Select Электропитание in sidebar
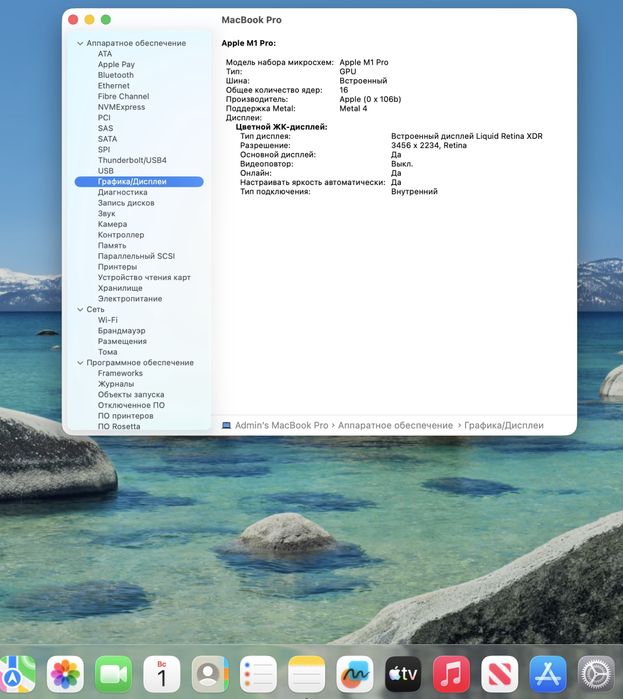The image size is (623, 699). [130, 299]
